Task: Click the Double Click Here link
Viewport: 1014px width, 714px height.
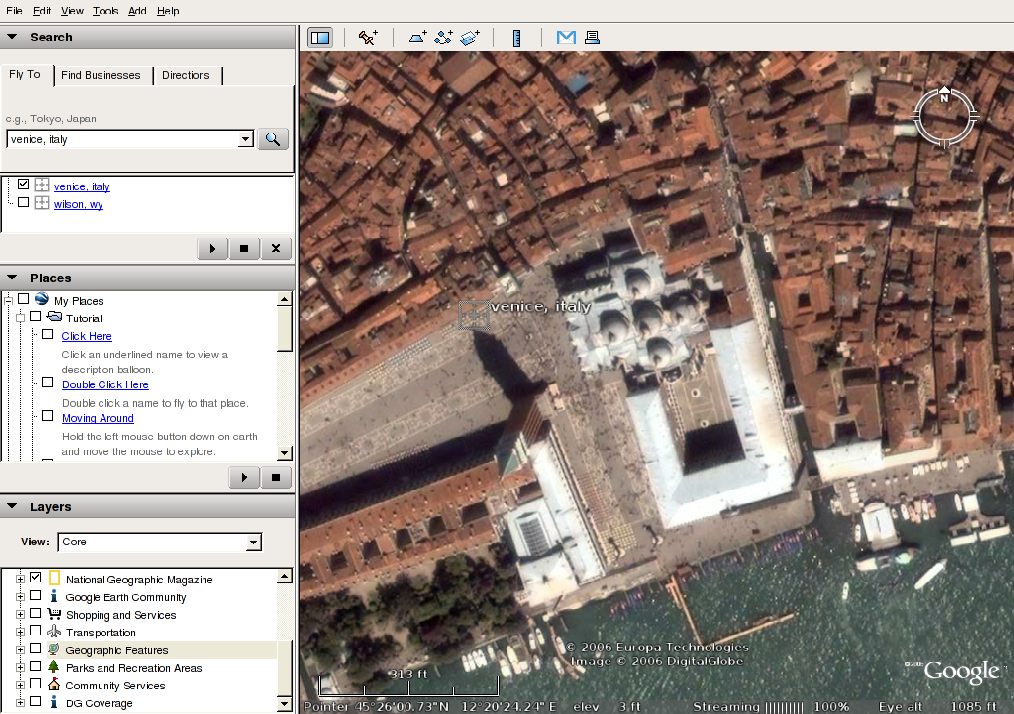Action: point(105,384)
